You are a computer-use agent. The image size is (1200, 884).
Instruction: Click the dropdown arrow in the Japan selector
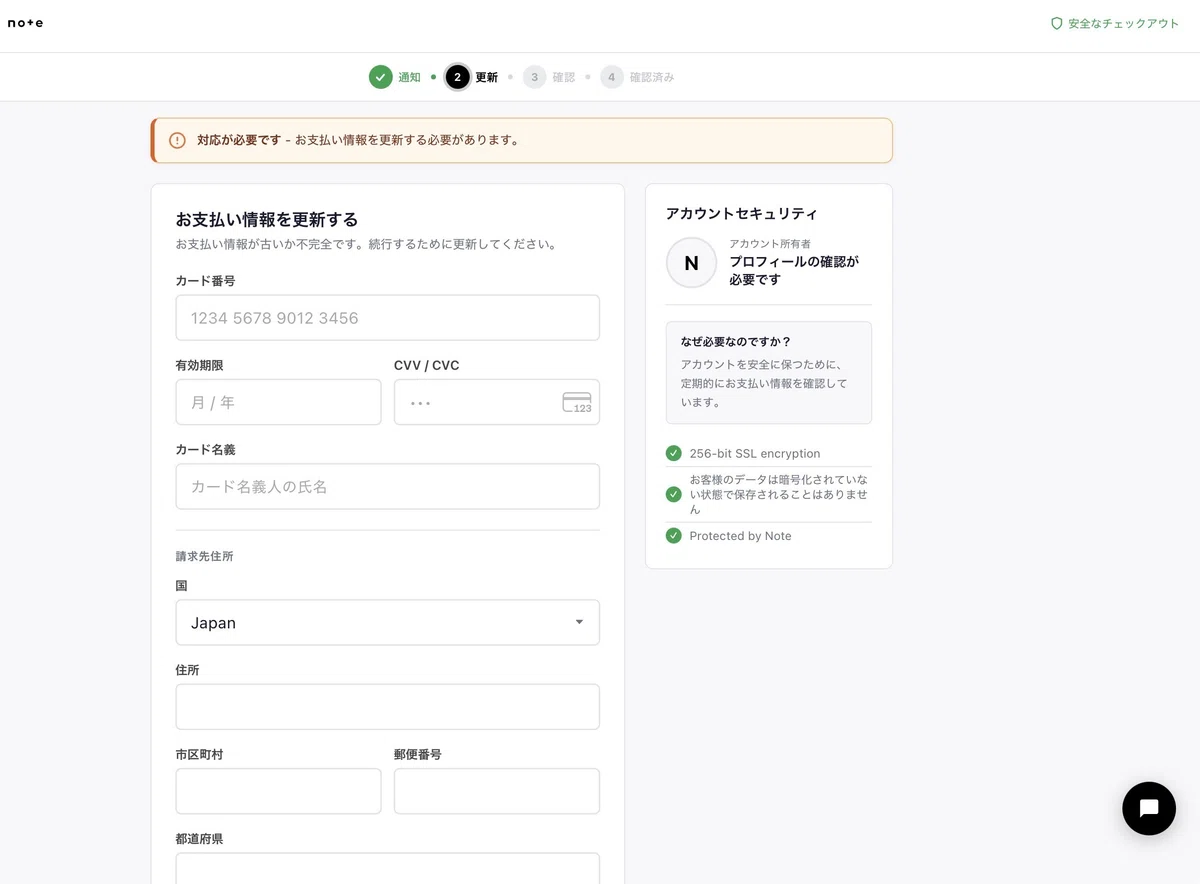[579, 622]
